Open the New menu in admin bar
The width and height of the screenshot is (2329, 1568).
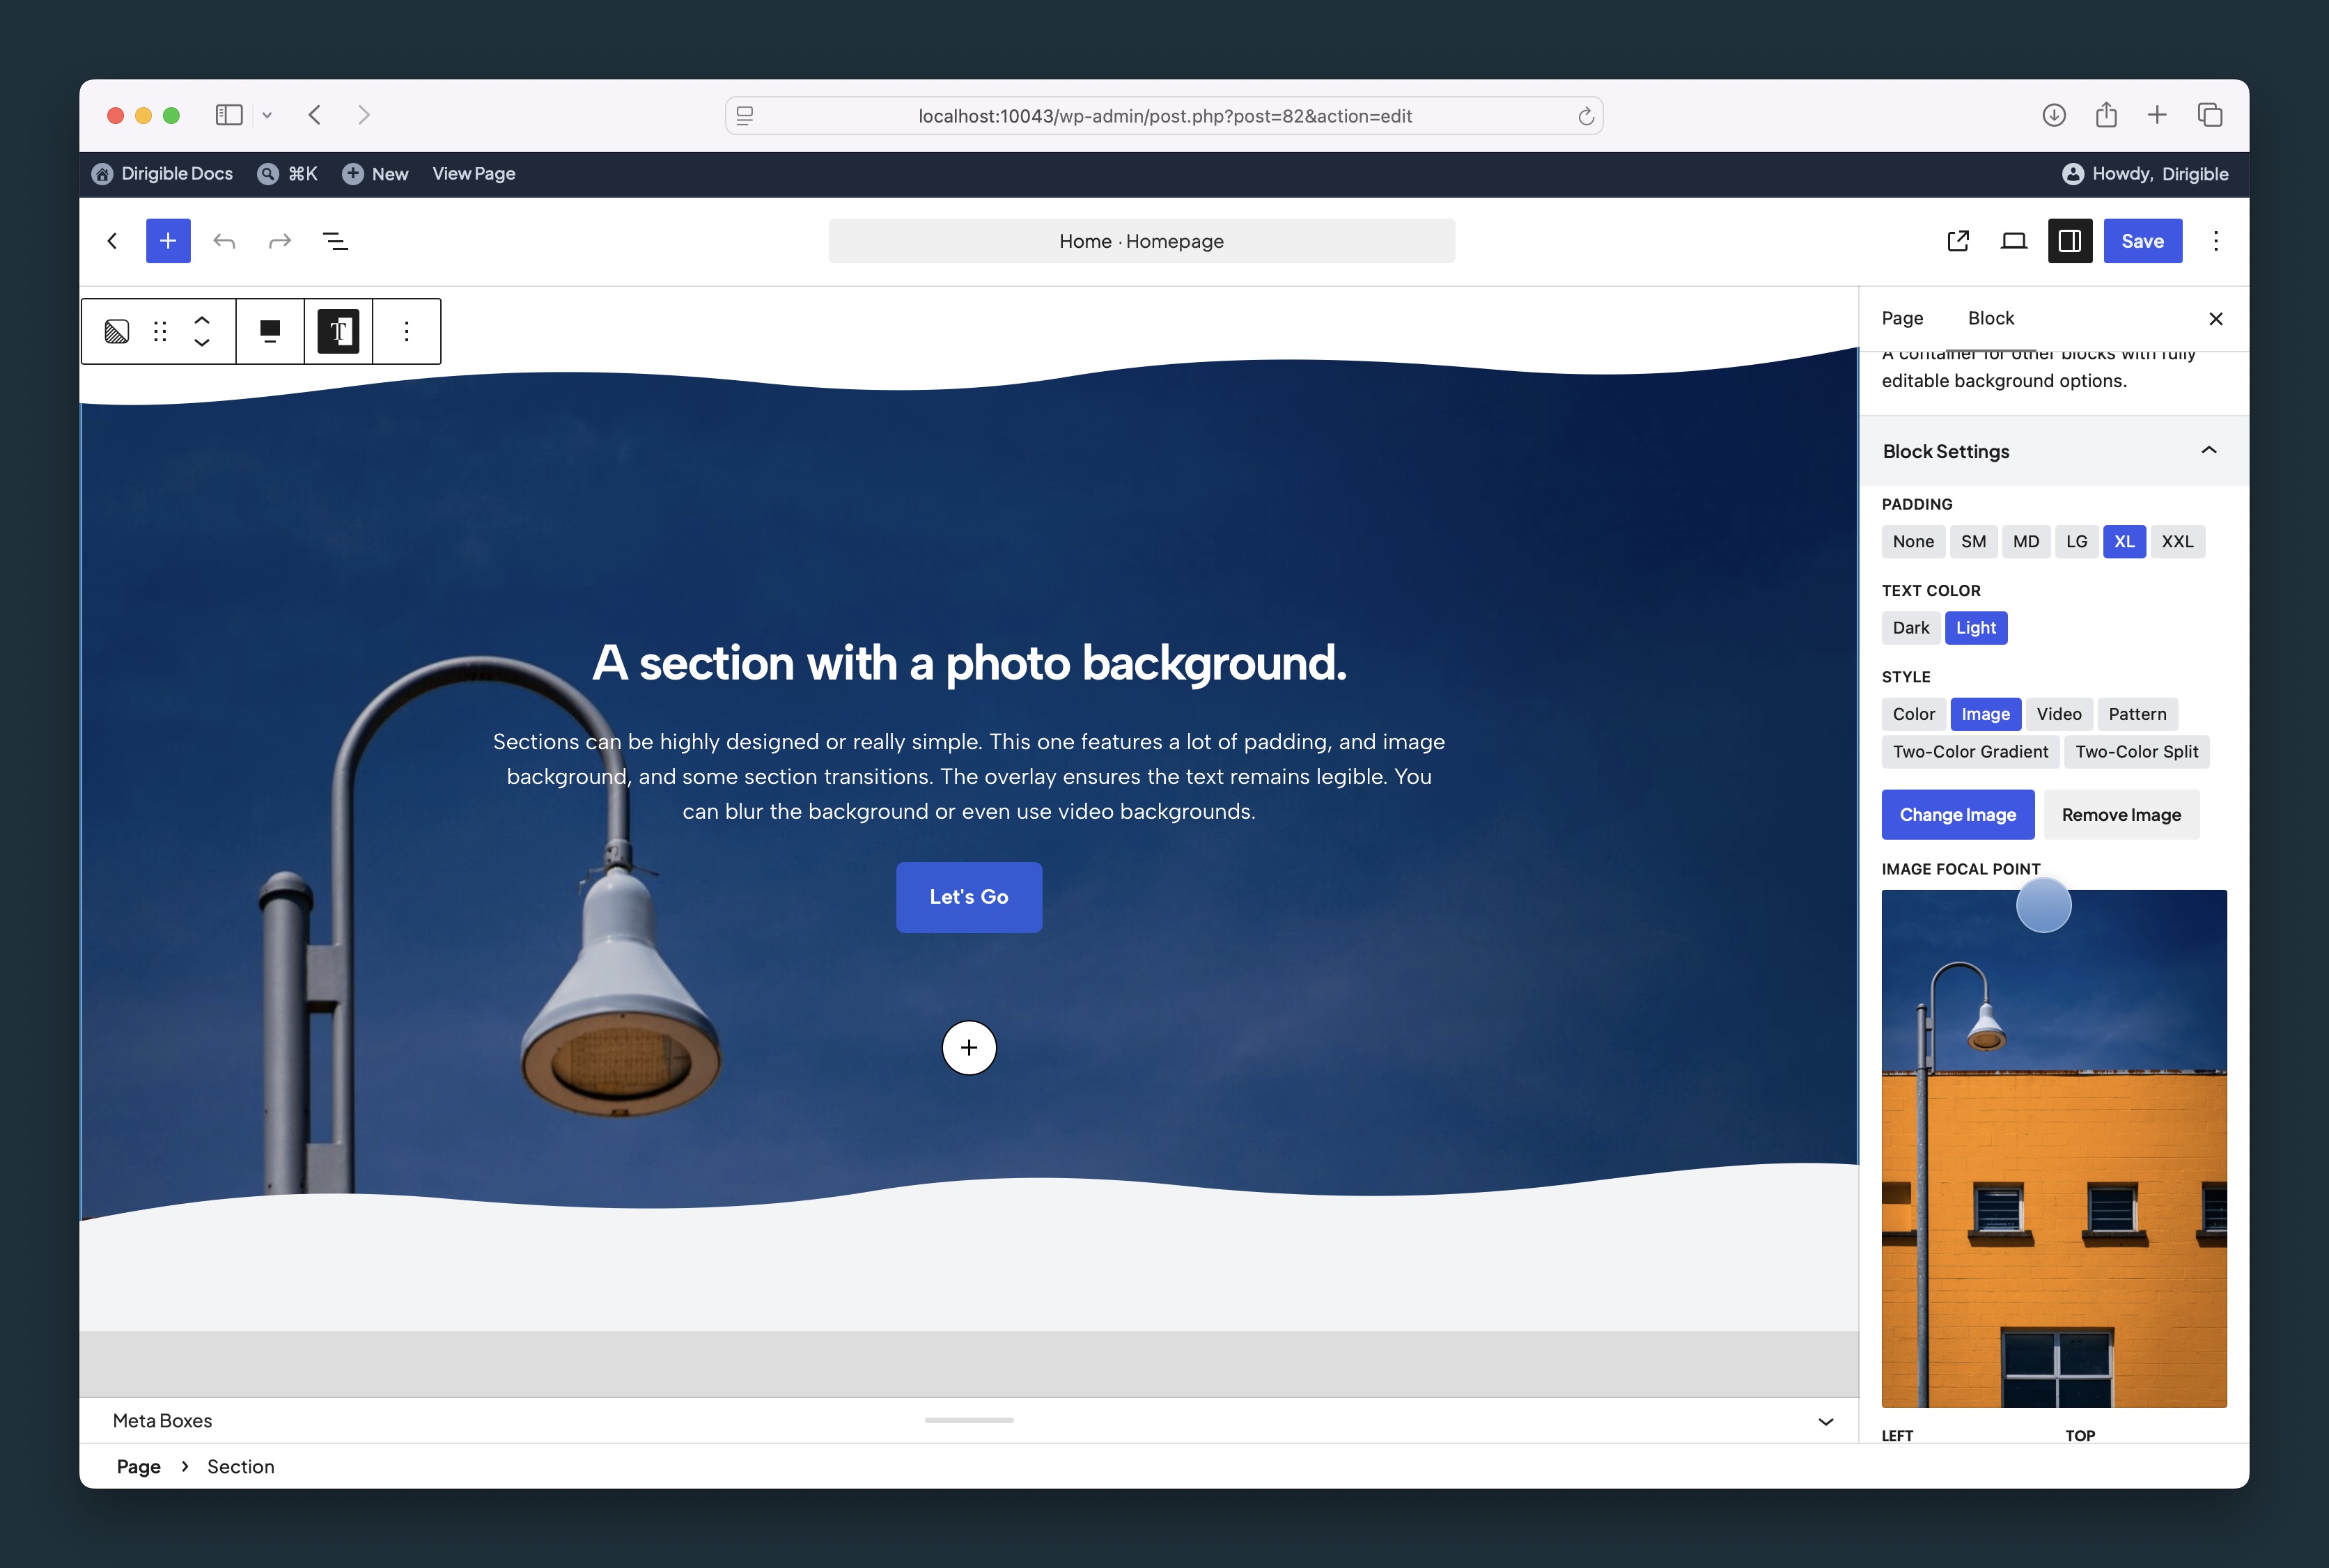[x=375, y=174]
